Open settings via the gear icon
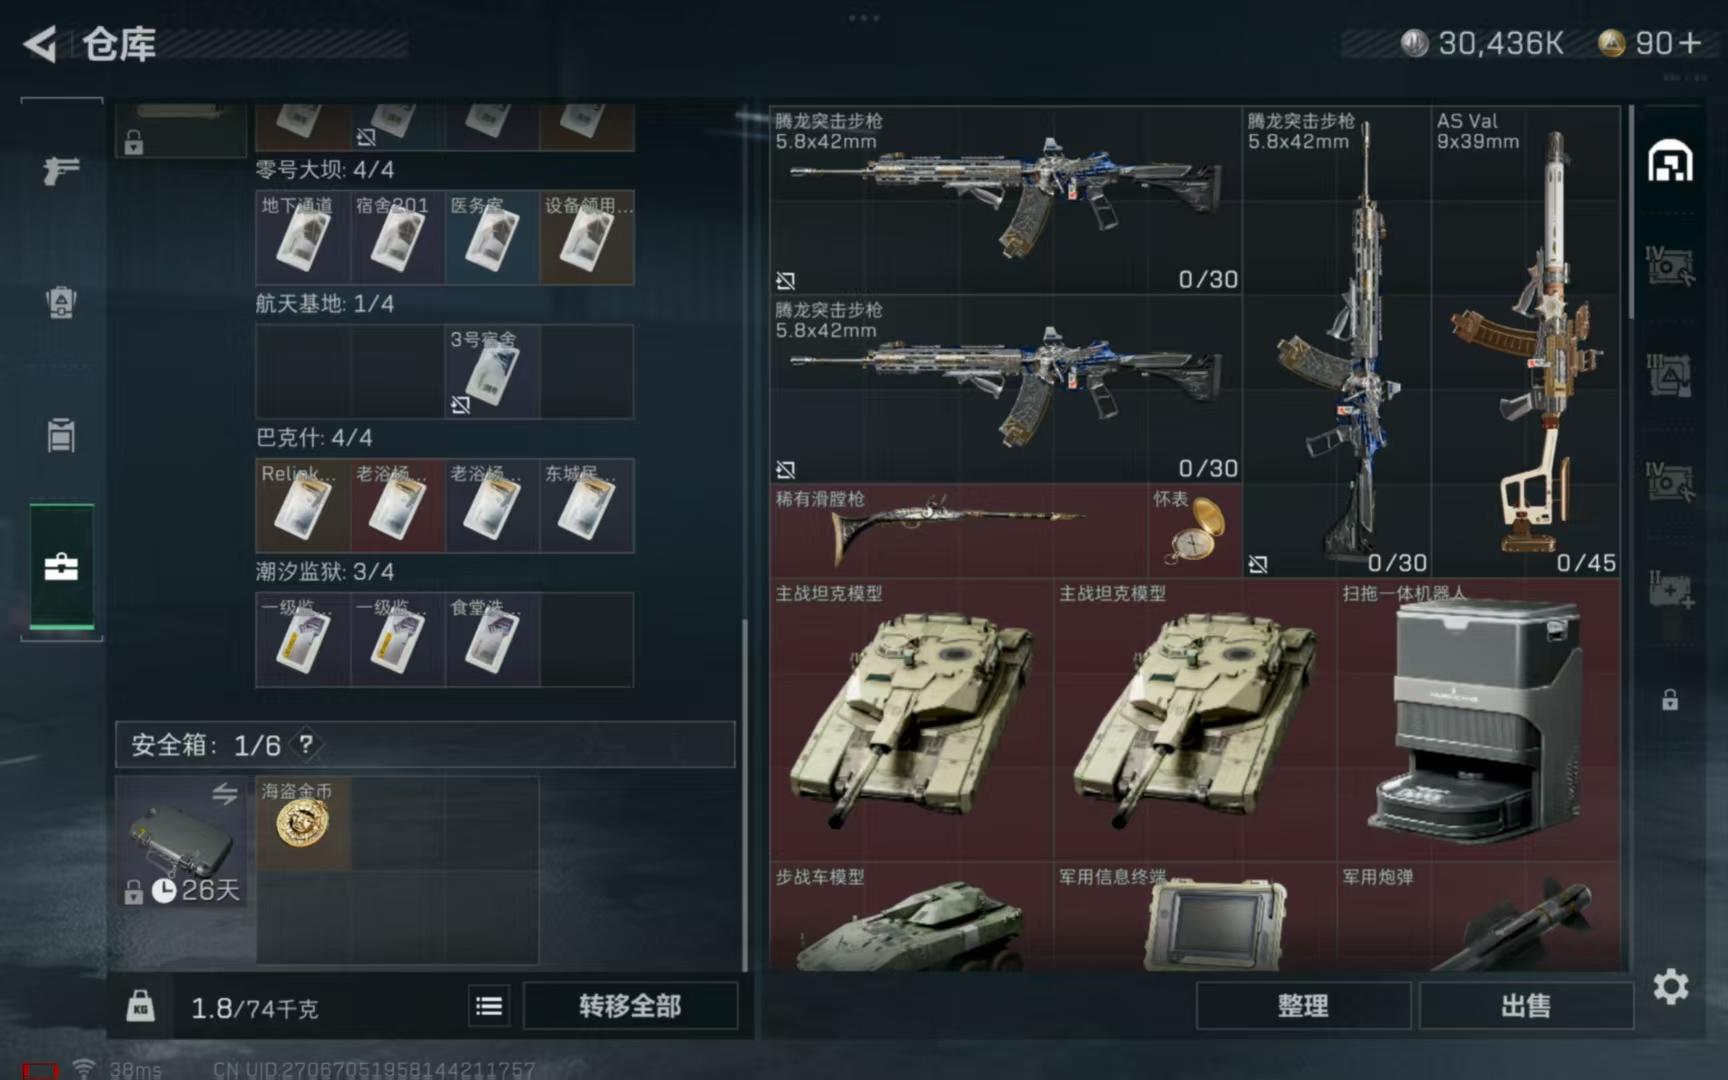The height and width of the screenshot is (1080, 1728). [1671, 987]
